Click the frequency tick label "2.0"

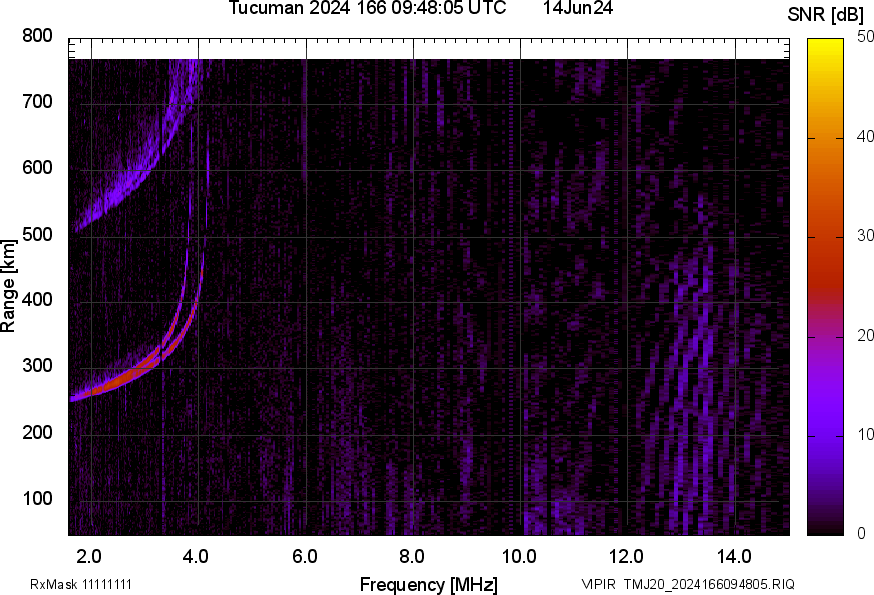89,556
